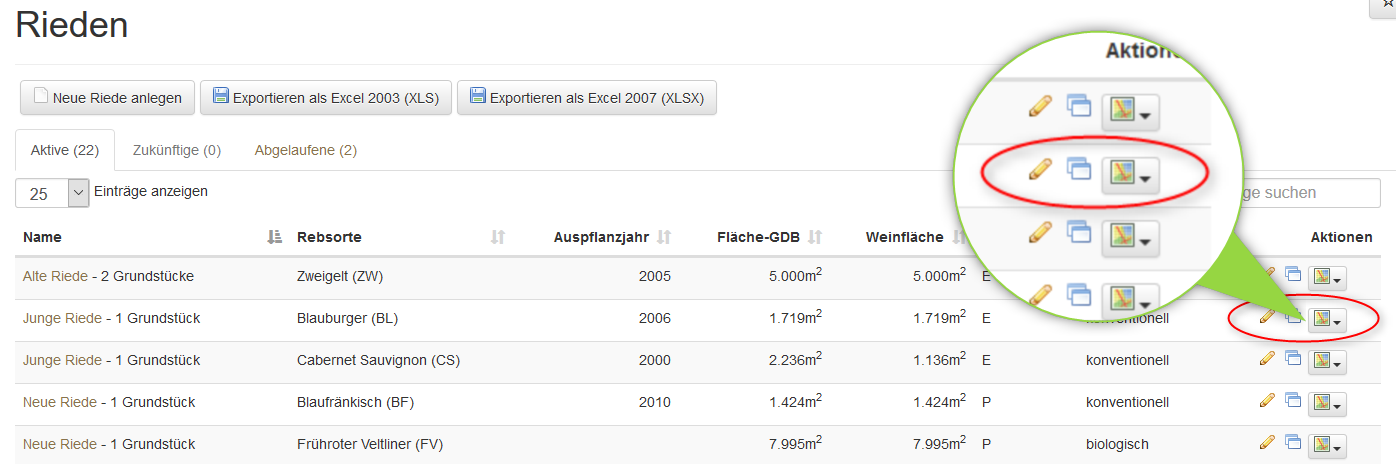Viewport: 1396px width, 464px height.
Task: Open map actions dropdown for Blauburger row
Action: [1327, 319]
